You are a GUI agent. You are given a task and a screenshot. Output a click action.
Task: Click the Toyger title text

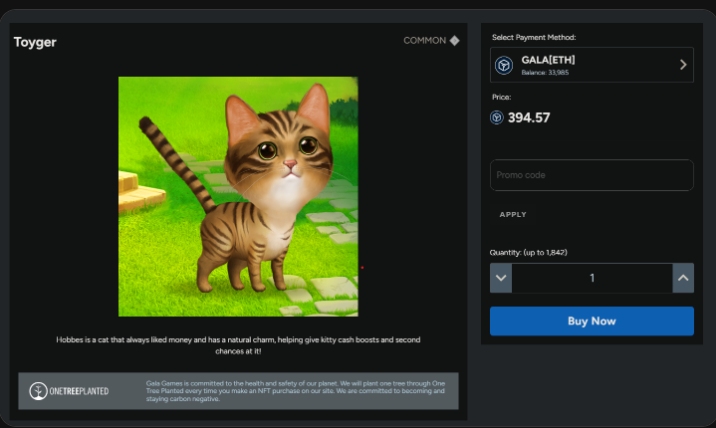pos(35,42)
